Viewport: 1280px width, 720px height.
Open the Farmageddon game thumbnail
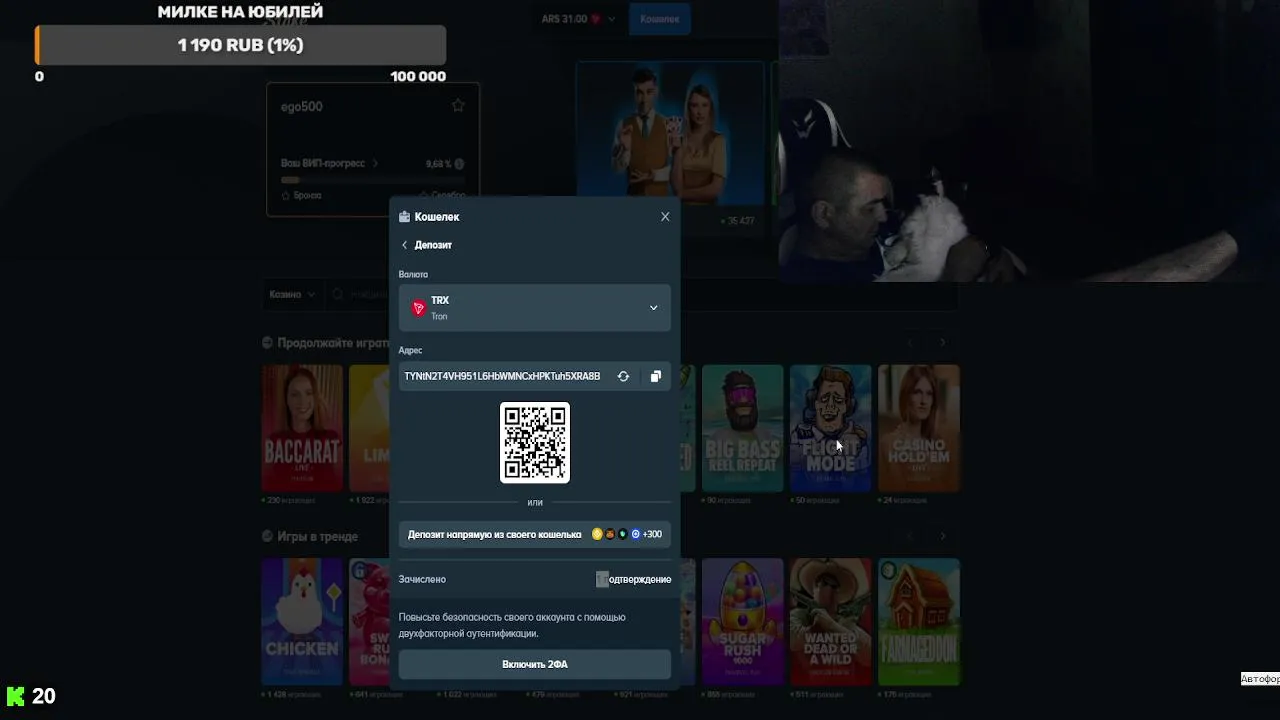click(x=918, y=622)
